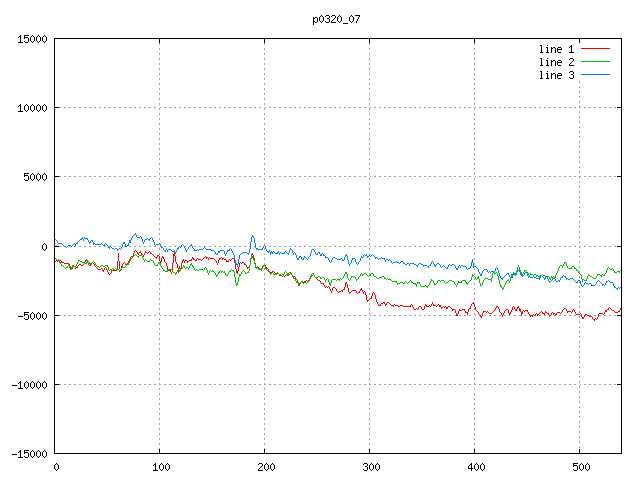Click y-axis label -15000
The height and width of the screenshot is (480, 640).
[29, 454]
